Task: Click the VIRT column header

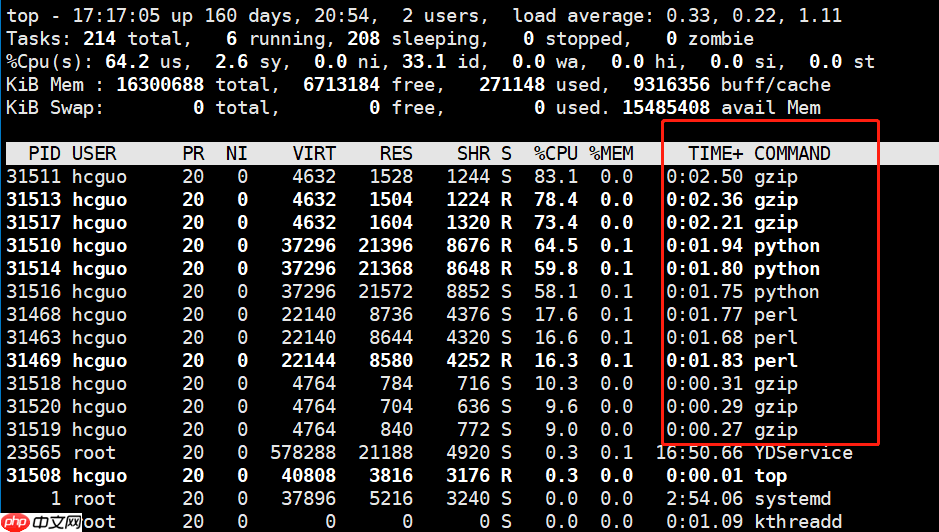Action: pos(314,153)
